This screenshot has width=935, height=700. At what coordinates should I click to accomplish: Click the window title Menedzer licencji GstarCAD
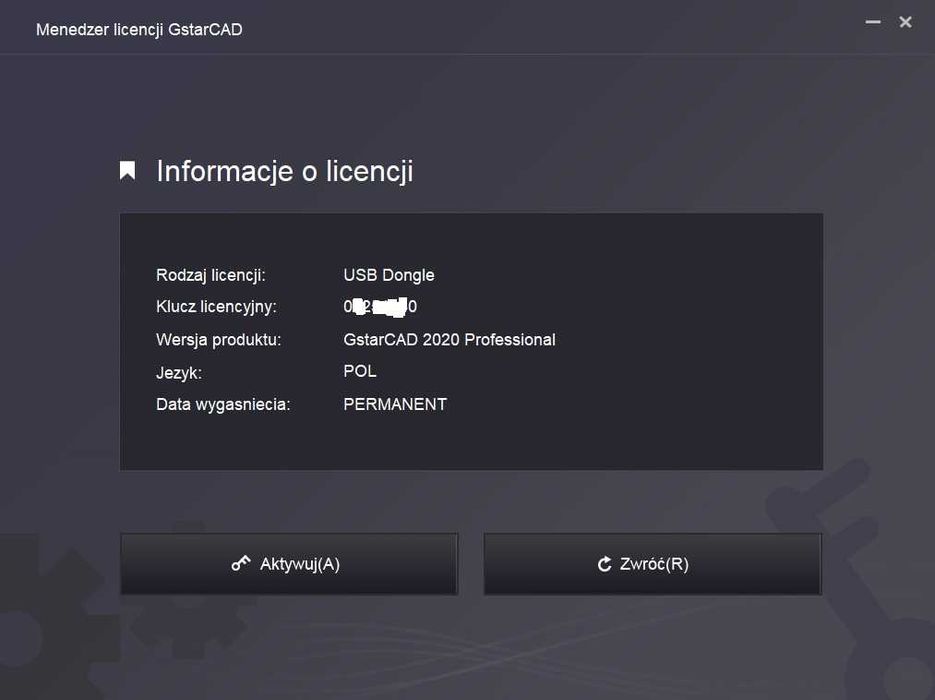click(139, 29)
